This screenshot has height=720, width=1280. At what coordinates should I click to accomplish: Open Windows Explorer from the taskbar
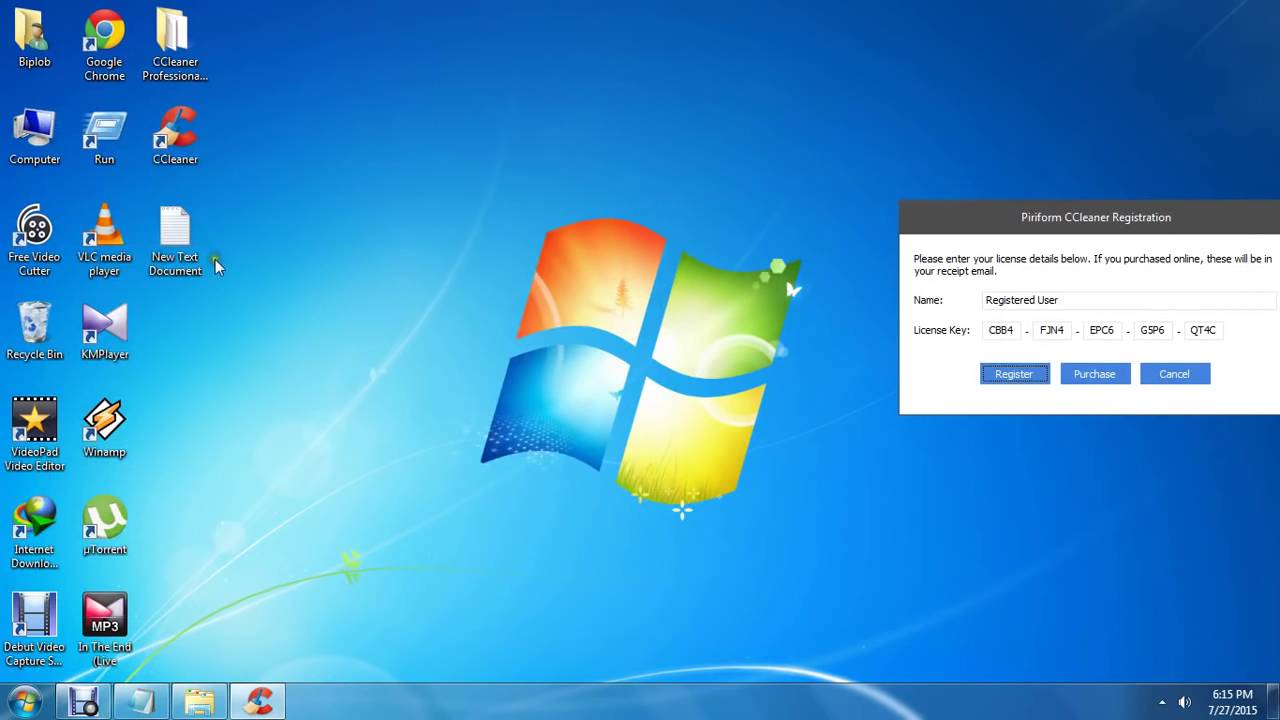[x=198, y=701]
